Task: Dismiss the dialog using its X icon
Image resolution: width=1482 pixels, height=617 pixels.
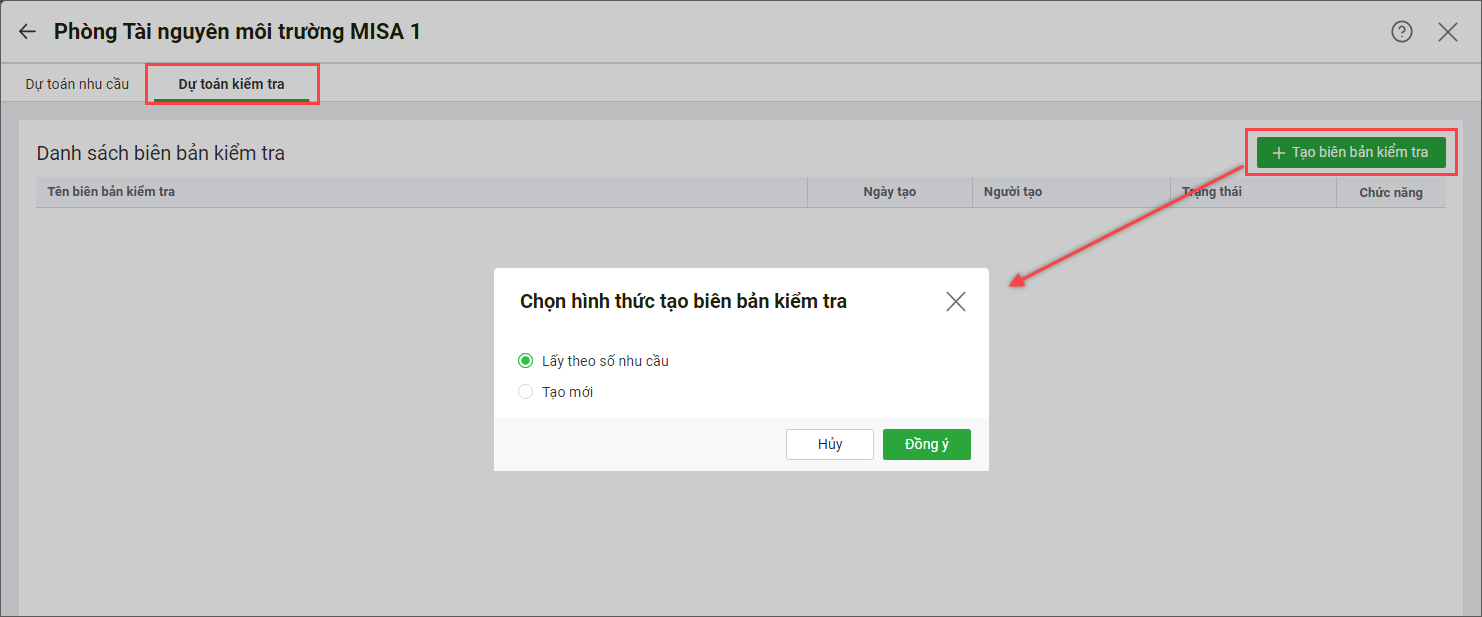Action: click(955, 302)
